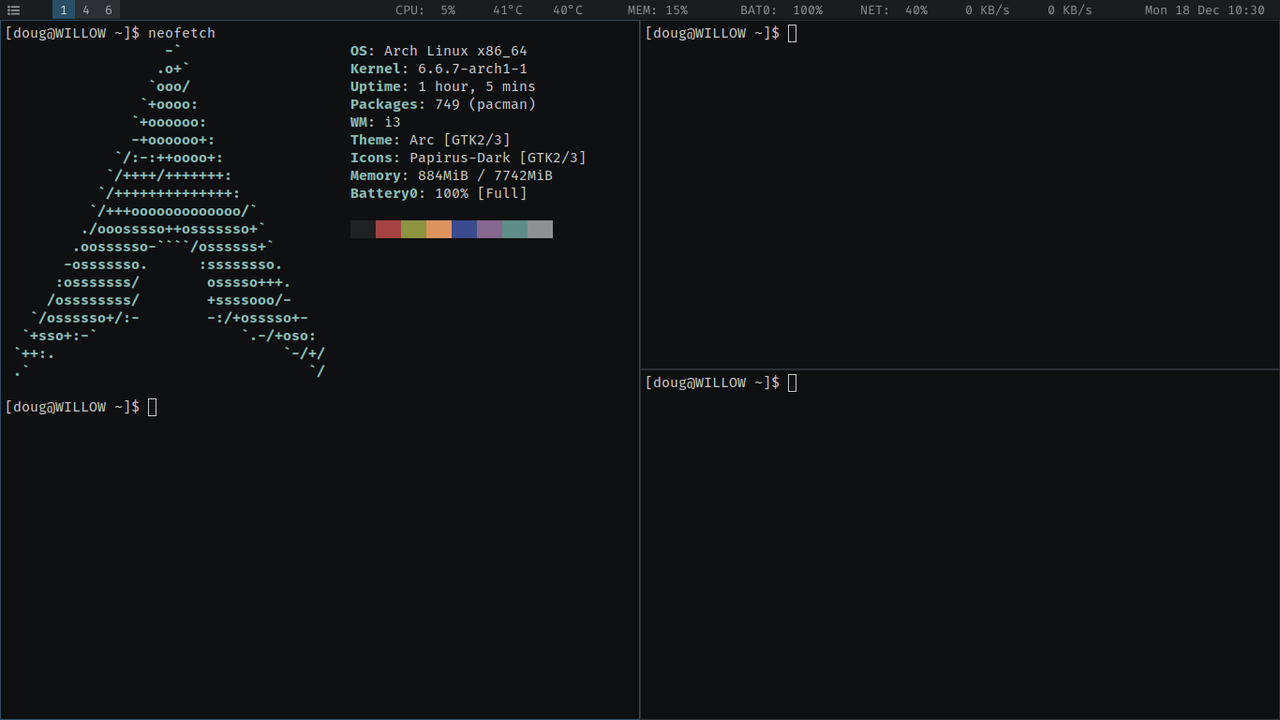The height and width of the screenshot is (720, 1280).
Task: Click the Arch Linux ASCII logo
Action: tap(170, 211)
